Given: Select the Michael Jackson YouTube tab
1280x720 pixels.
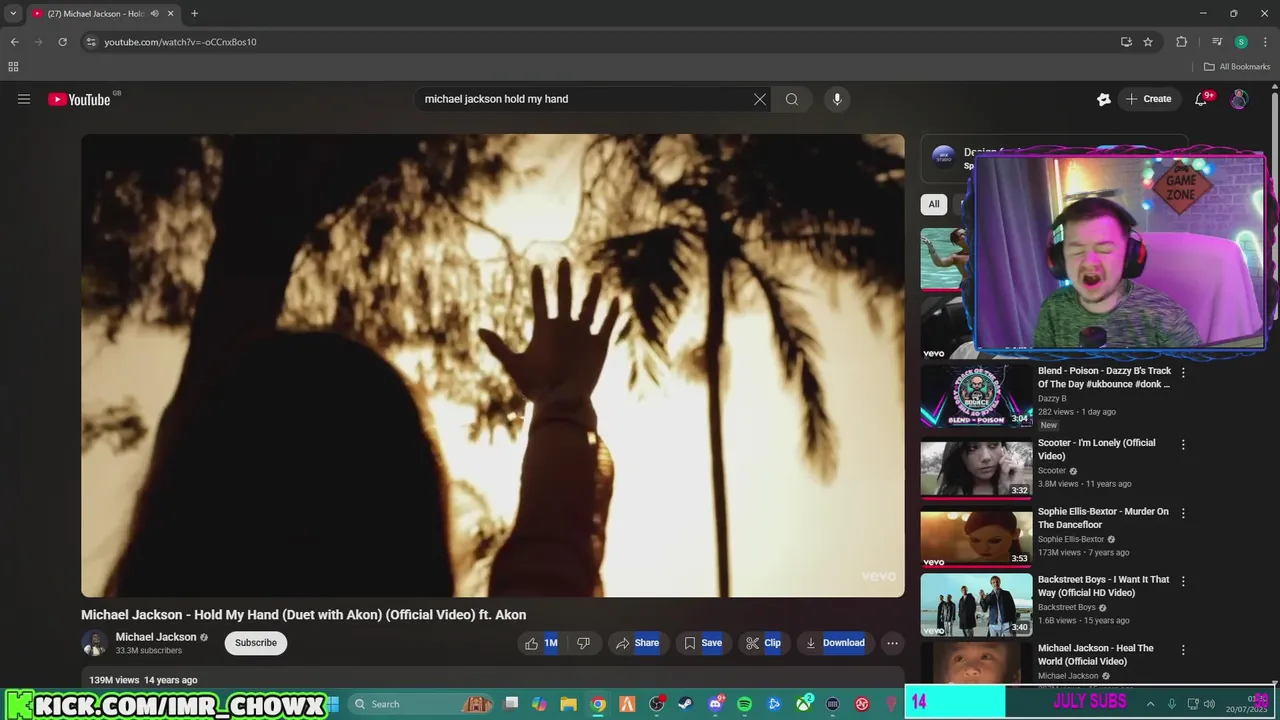Looking at the screenshot, I should pyautogui.click(x=103, y=14).
